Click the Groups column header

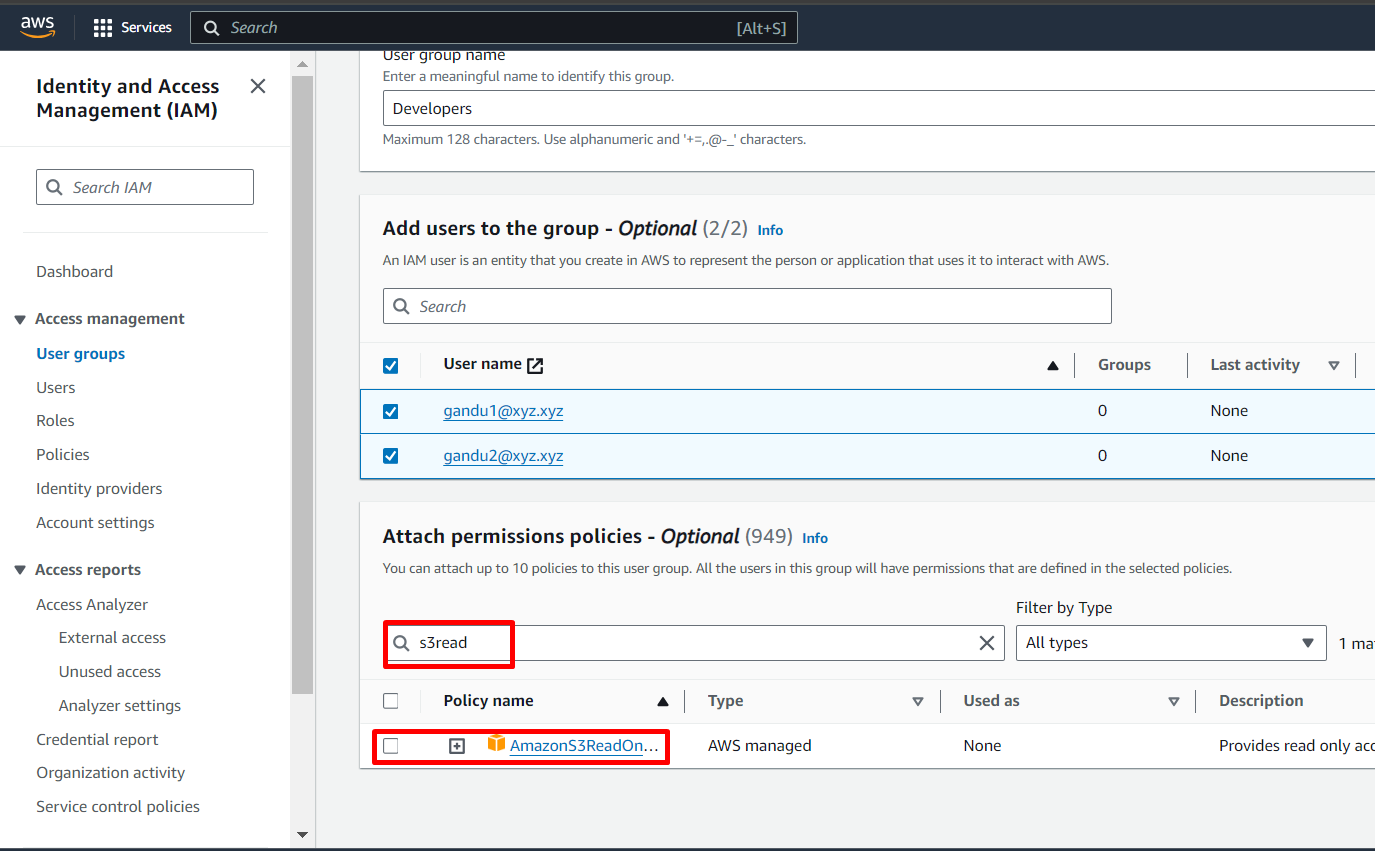[1124, 364]
